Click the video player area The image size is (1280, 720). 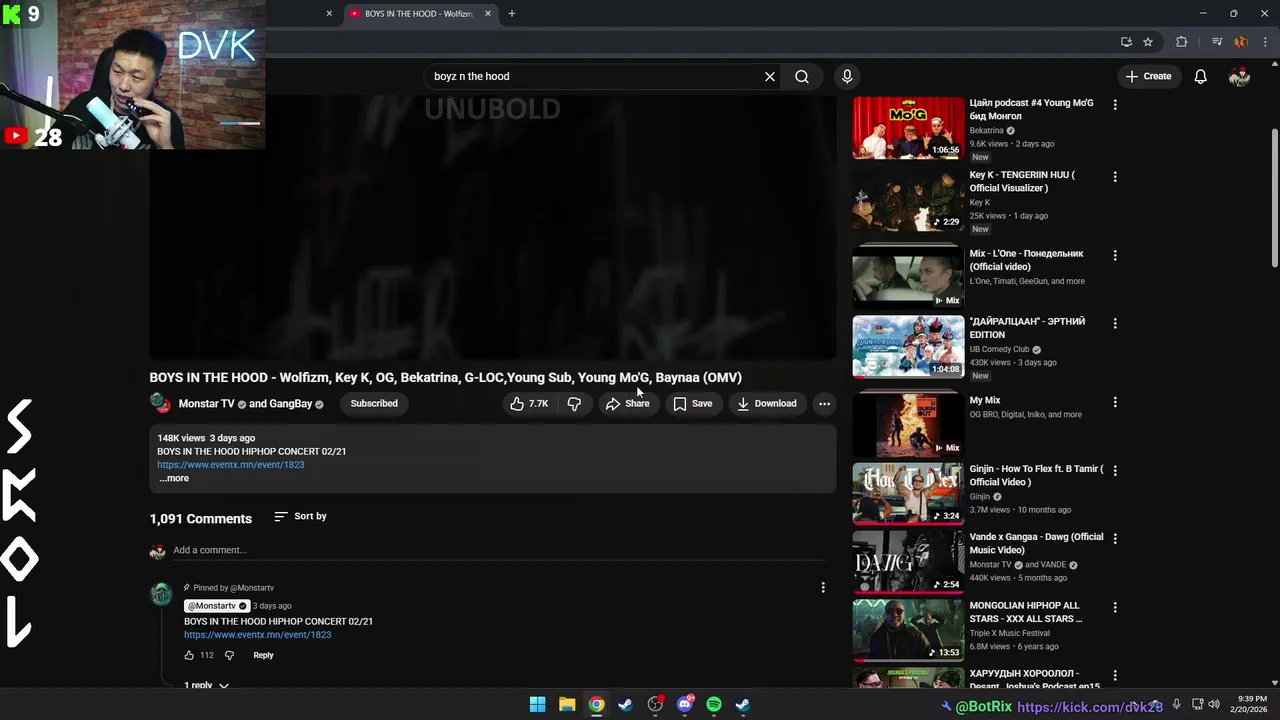pyautogui.click(x=493, y=228)
